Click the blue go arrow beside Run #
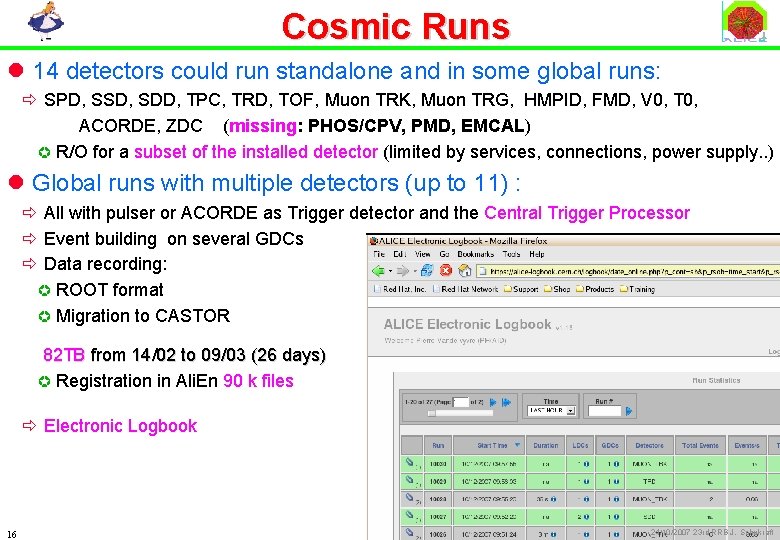The image size is (780, 540). [629, 411]
